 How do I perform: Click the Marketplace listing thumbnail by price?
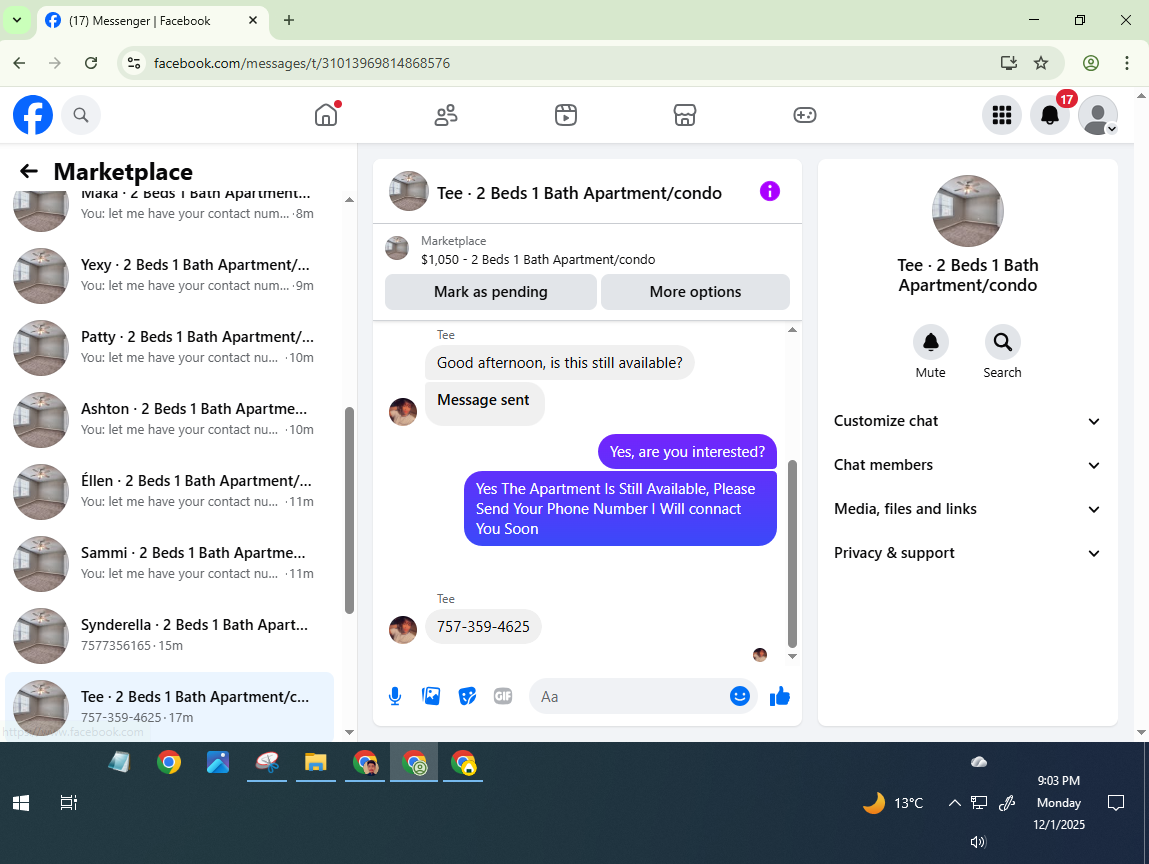pos(397,248)
